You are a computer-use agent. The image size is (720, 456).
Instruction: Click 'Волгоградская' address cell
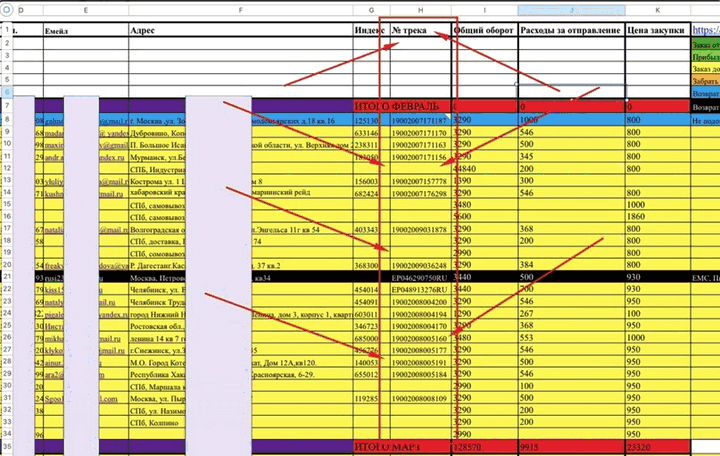[241, 230]
